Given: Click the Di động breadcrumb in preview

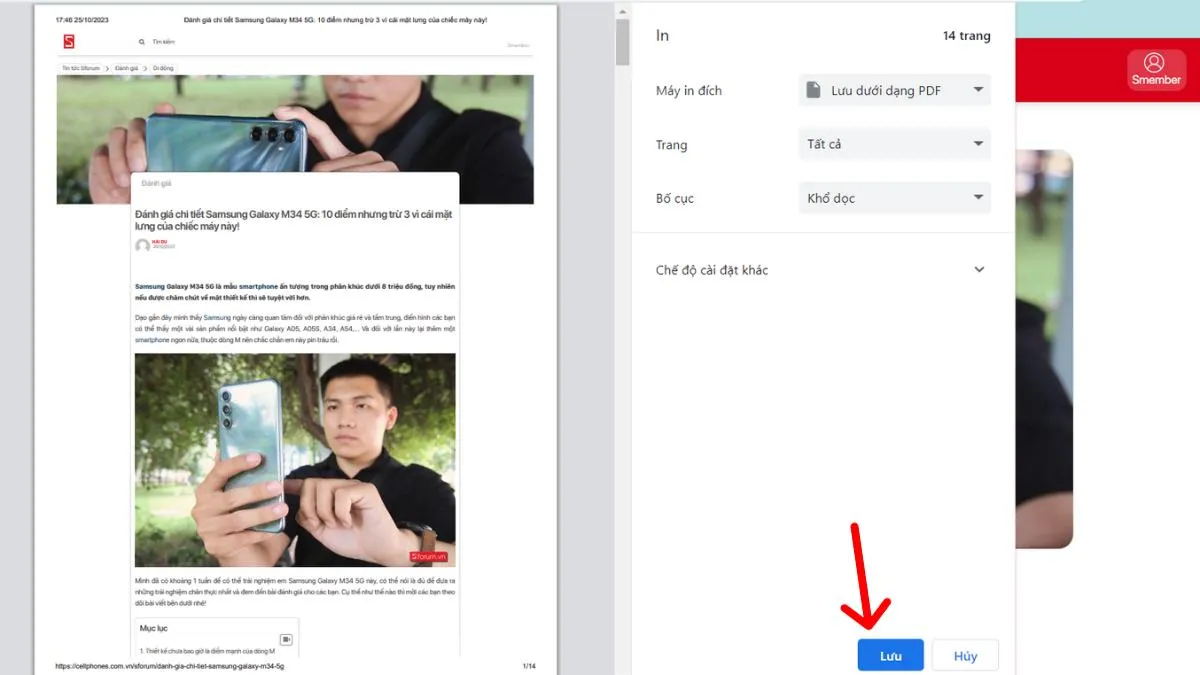Looking at the screenshot, I should click(163, 68).
